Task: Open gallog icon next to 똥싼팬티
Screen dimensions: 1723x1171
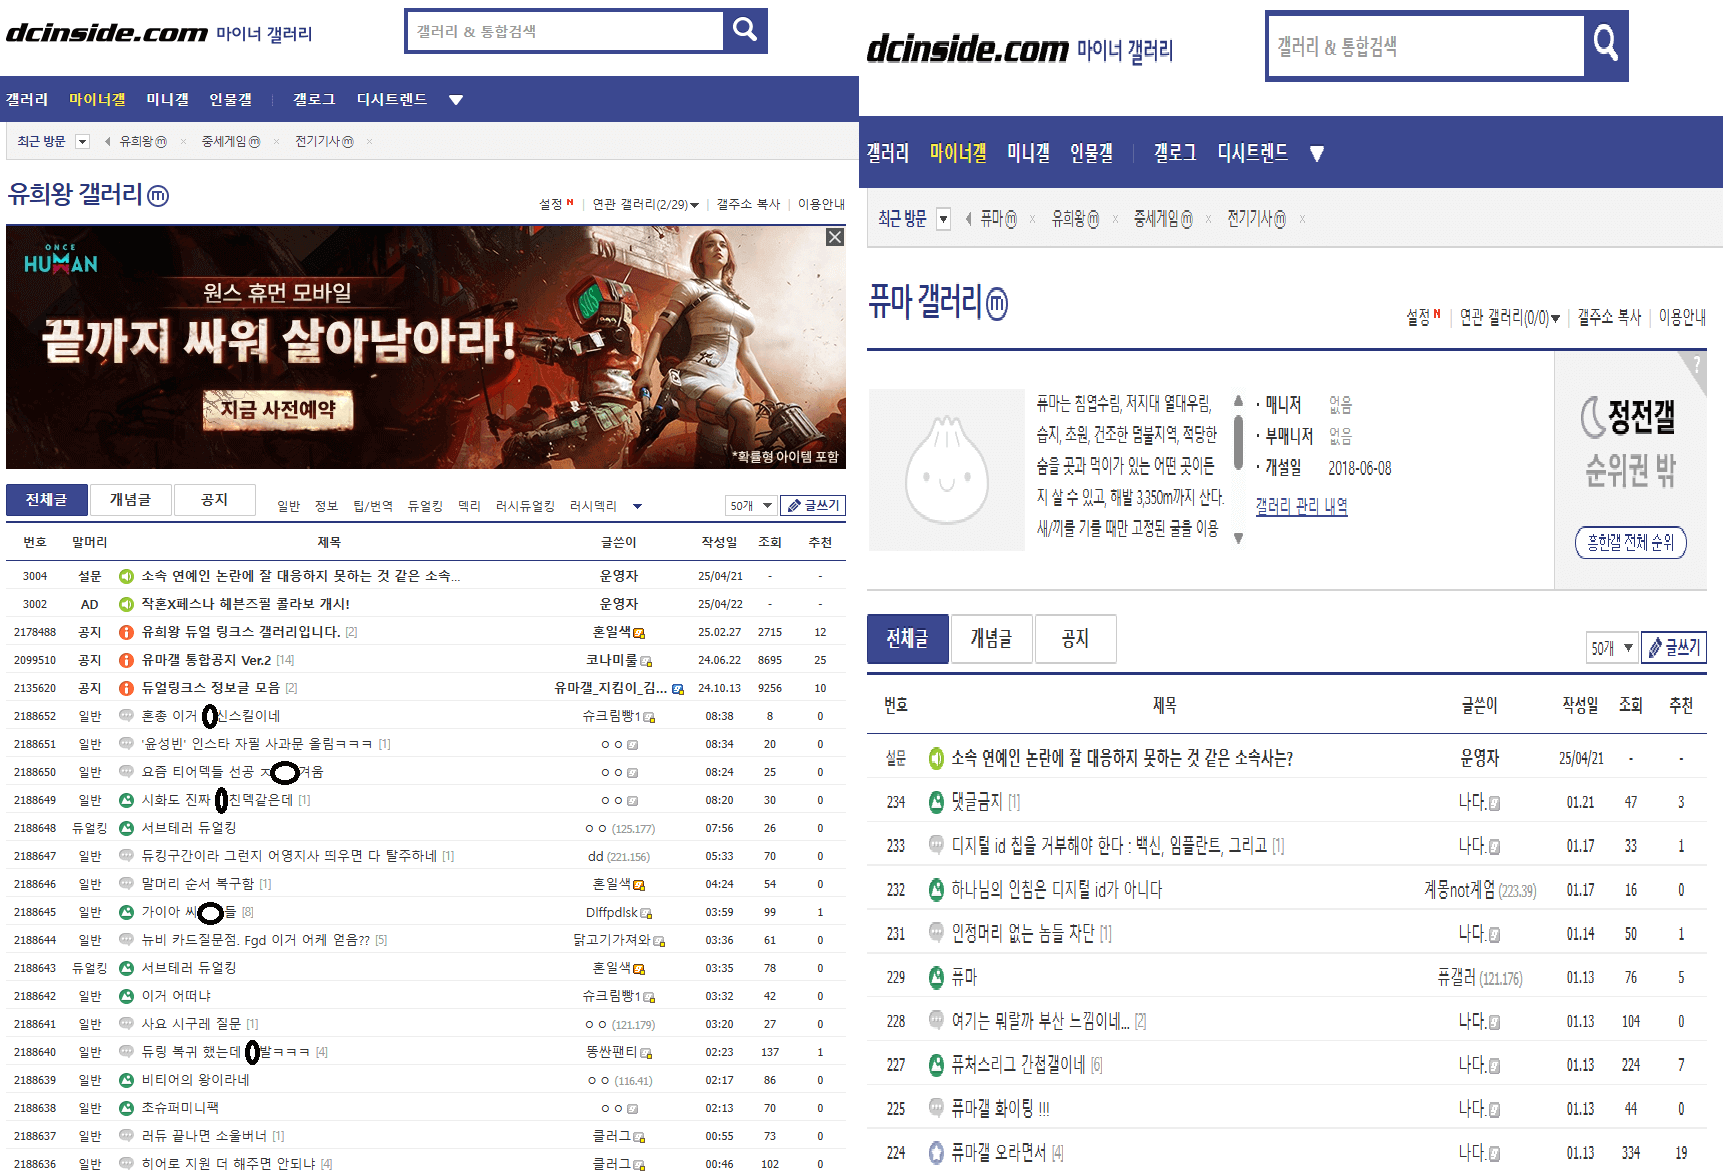Action: tap(646, 1053)
